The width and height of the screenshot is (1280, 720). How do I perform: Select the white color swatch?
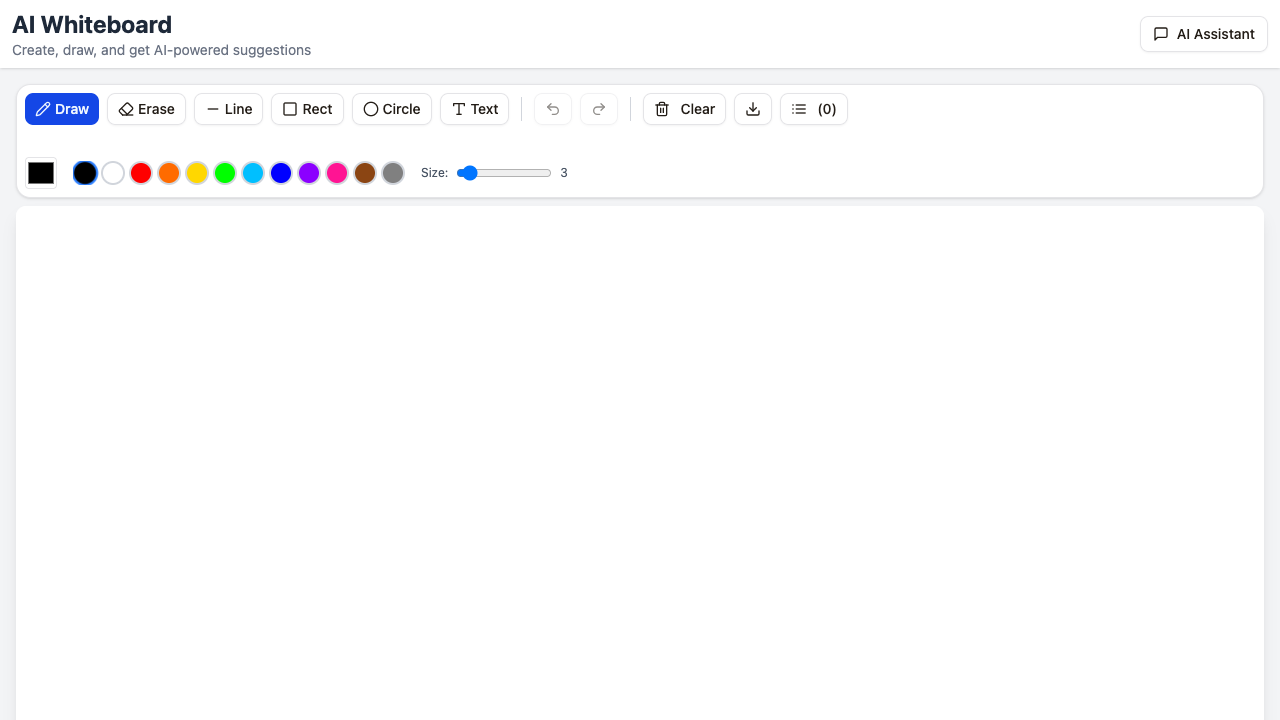113,173
